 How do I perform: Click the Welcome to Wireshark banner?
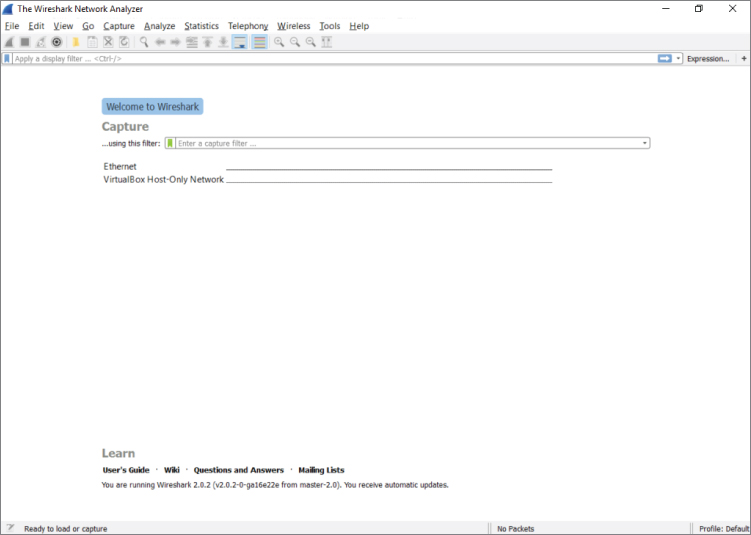152,106
